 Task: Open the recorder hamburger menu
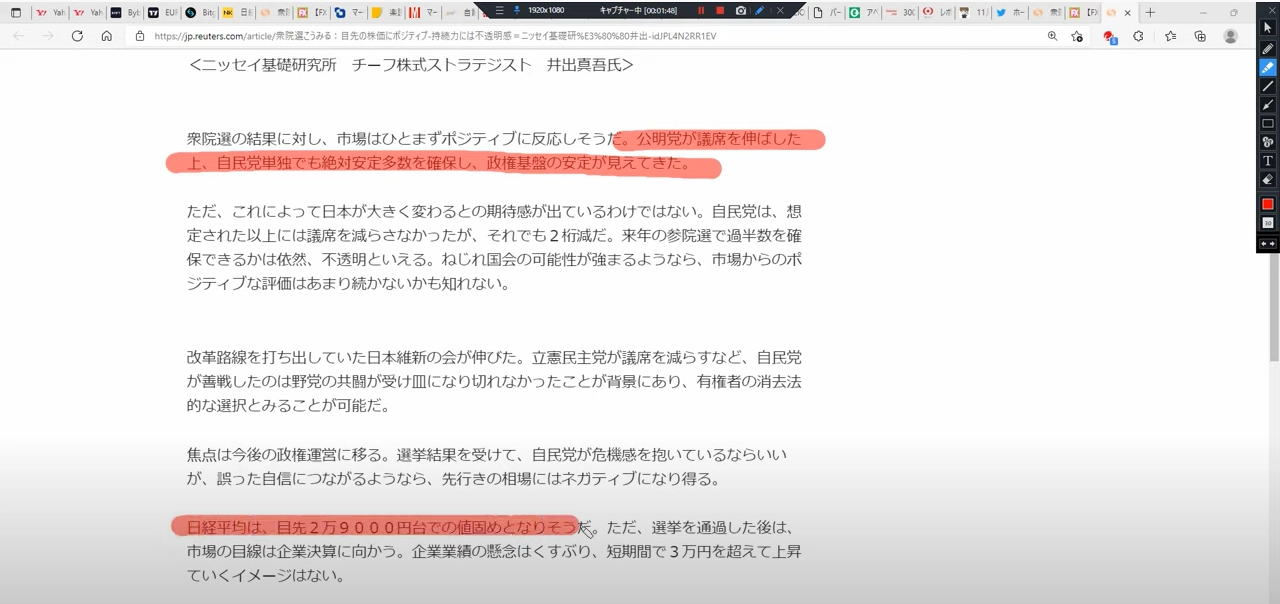click(499, 10)
